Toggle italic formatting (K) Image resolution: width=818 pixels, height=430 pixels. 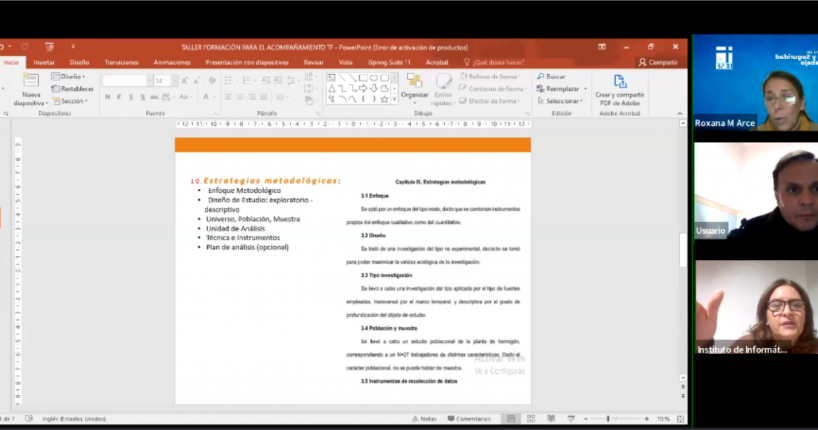pyautogui.click(x=118, y=97)
